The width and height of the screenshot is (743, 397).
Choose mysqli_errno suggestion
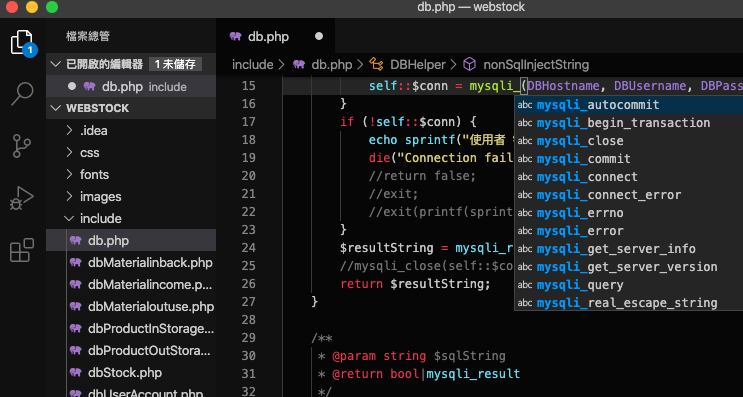click(629, 213)
